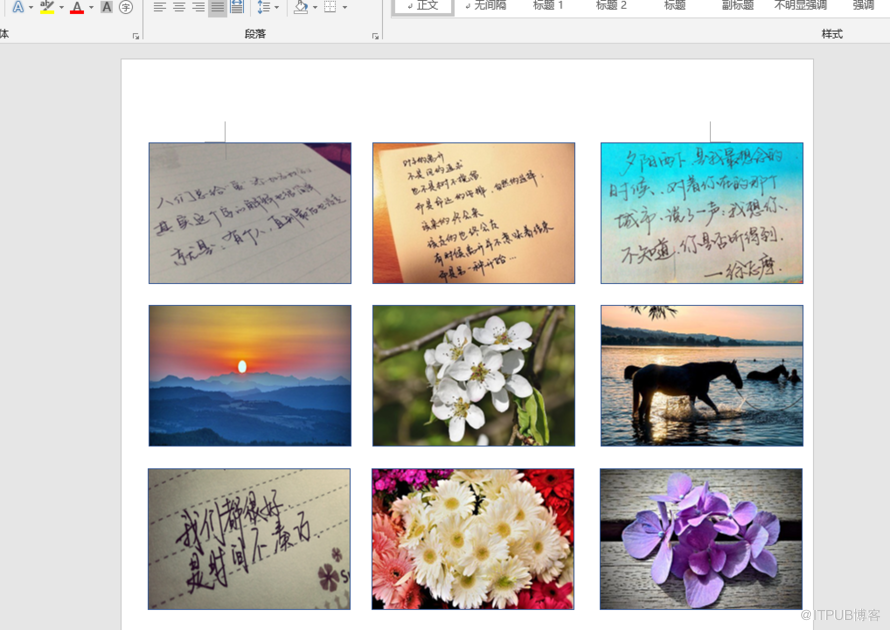Open line spacing dropdown
The width and height of the screenshot is (890, 630).
(x=266, y=7)
